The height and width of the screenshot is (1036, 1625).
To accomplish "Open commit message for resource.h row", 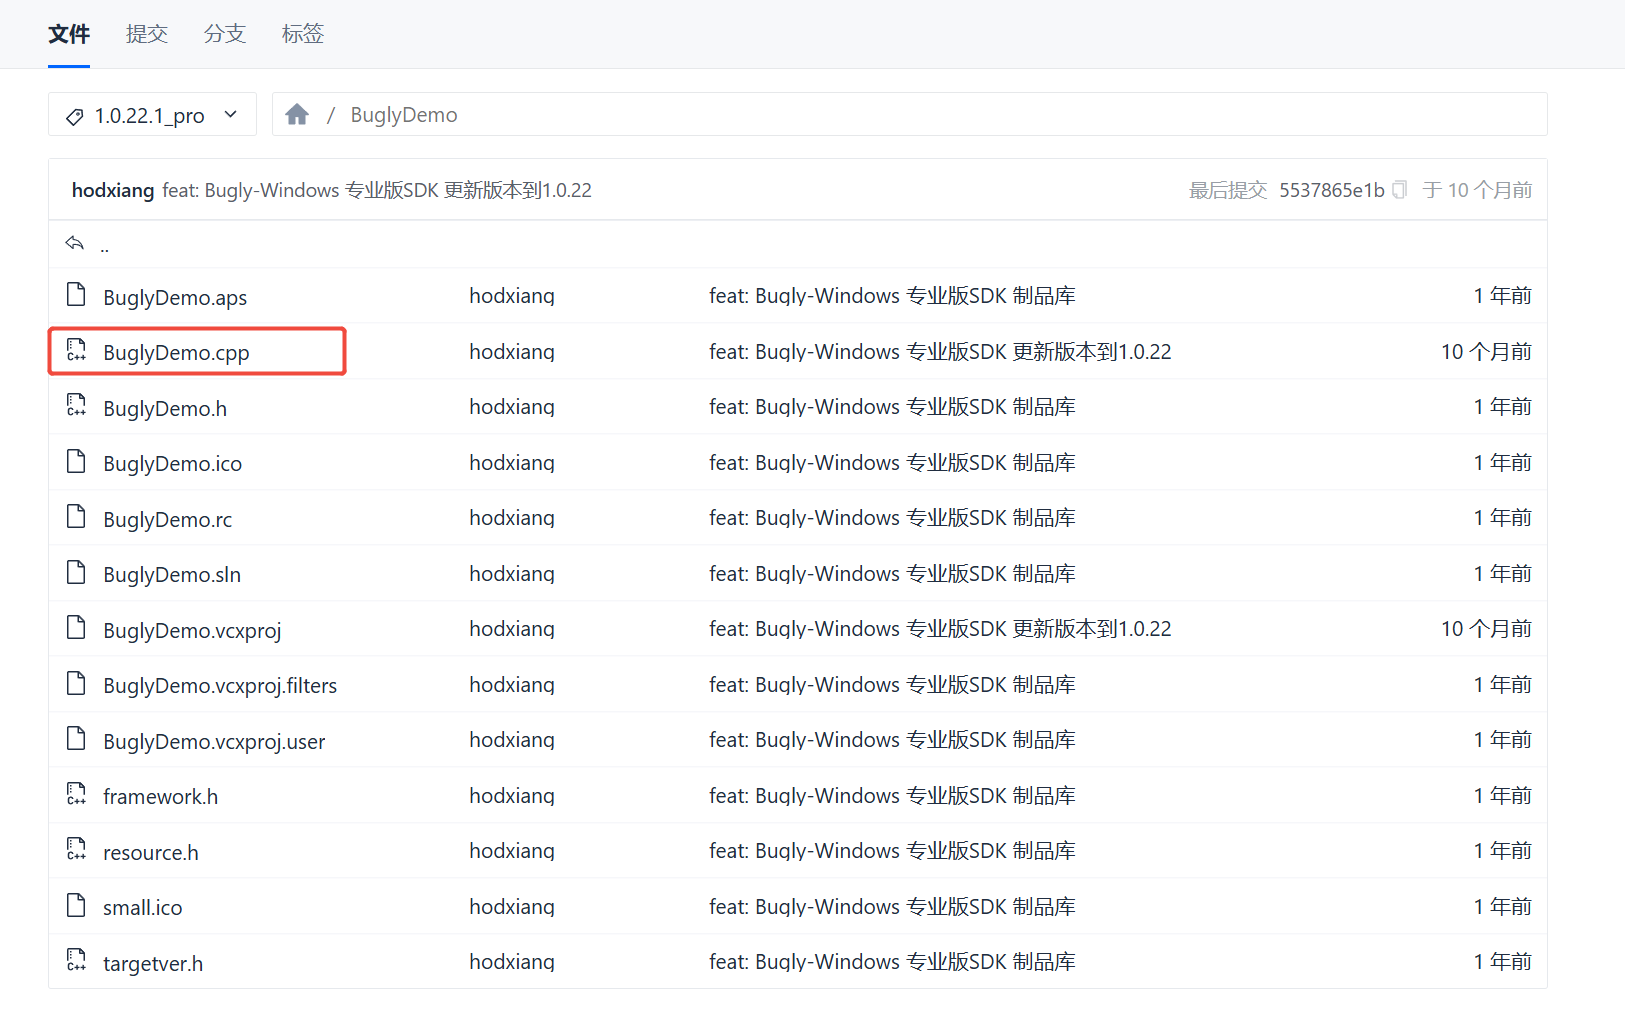I will point(892,851).
